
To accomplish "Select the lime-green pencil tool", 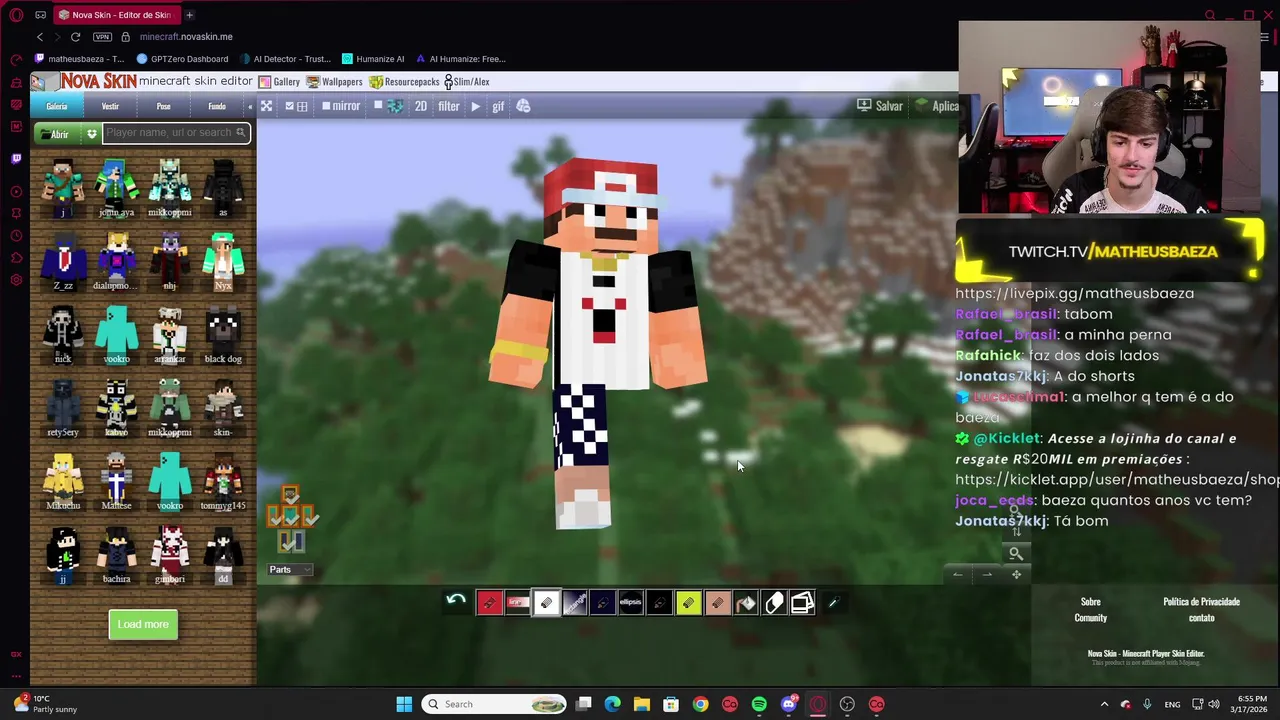I will [688, 603].
